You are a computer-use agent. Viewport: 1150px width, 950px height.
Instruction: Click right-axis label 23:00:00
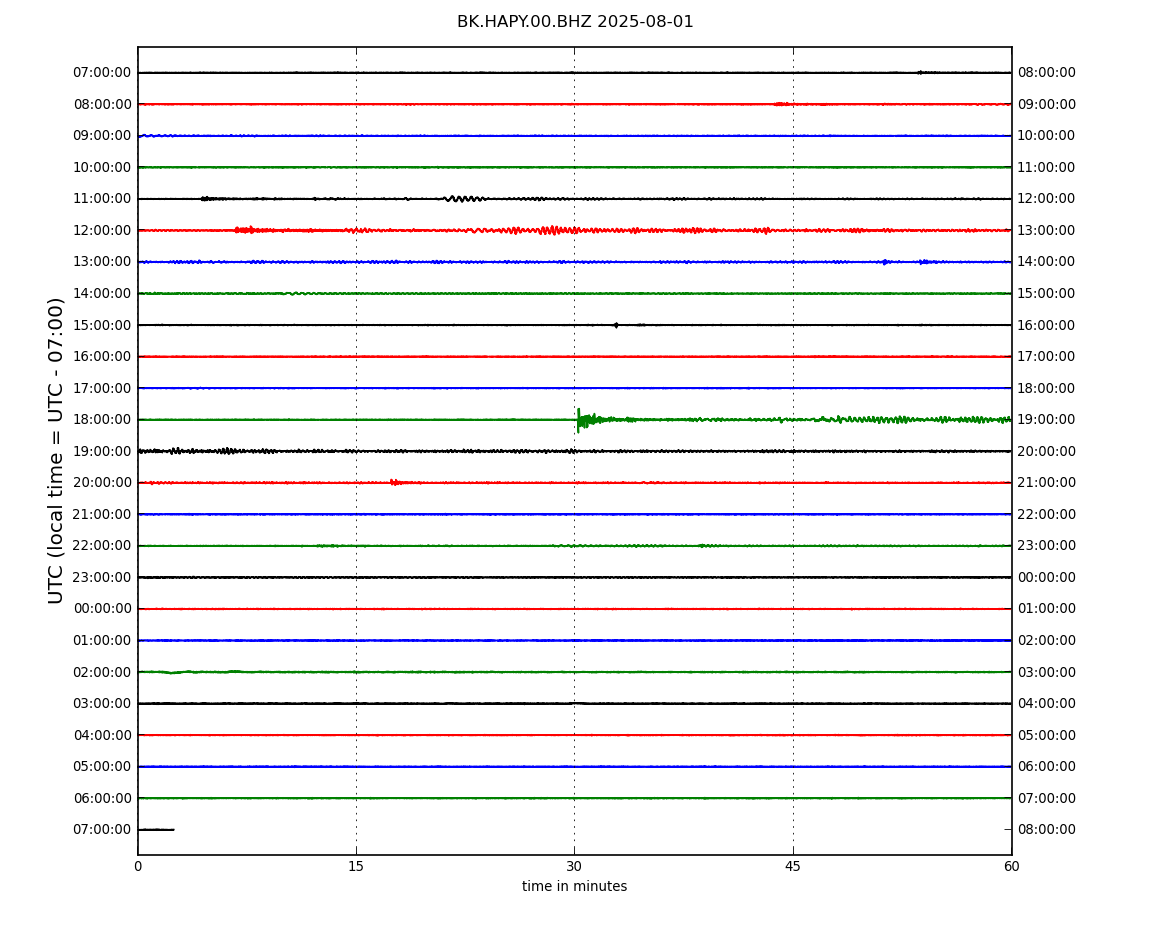(x=1047, y=546)
